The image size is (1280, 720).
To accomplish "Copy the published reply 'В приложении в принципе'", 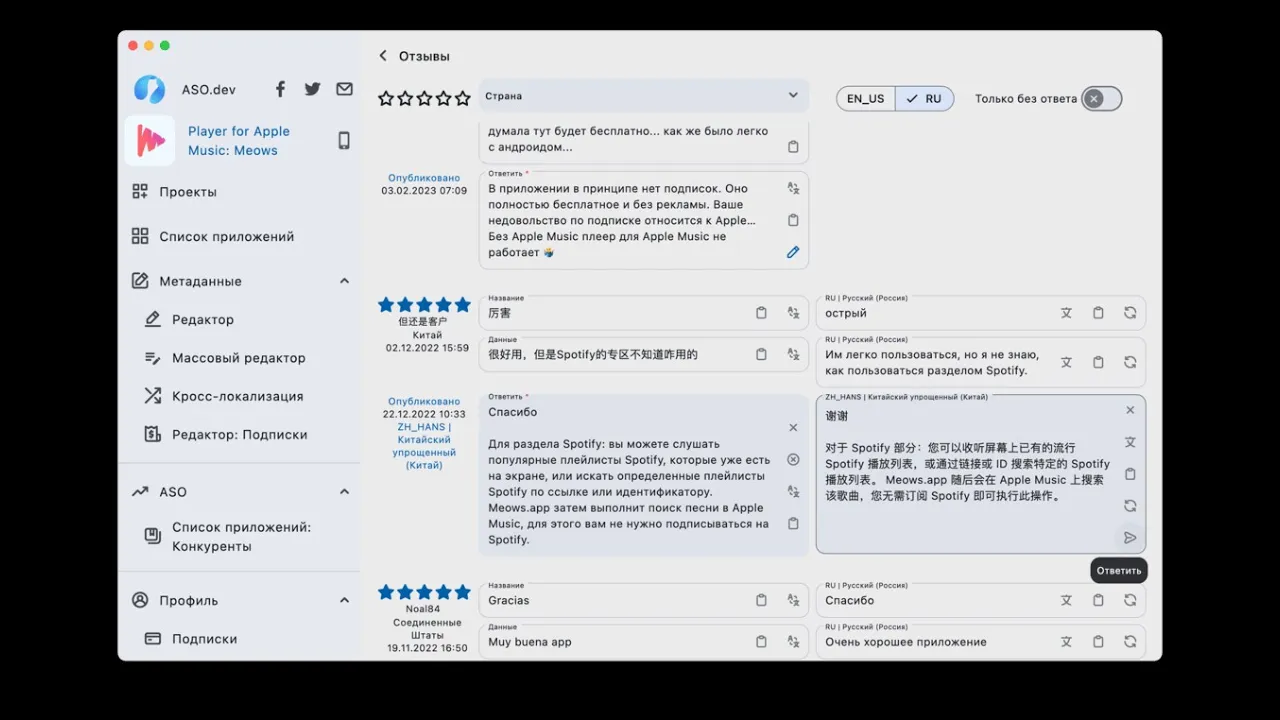I will click(x=793, y=220).
